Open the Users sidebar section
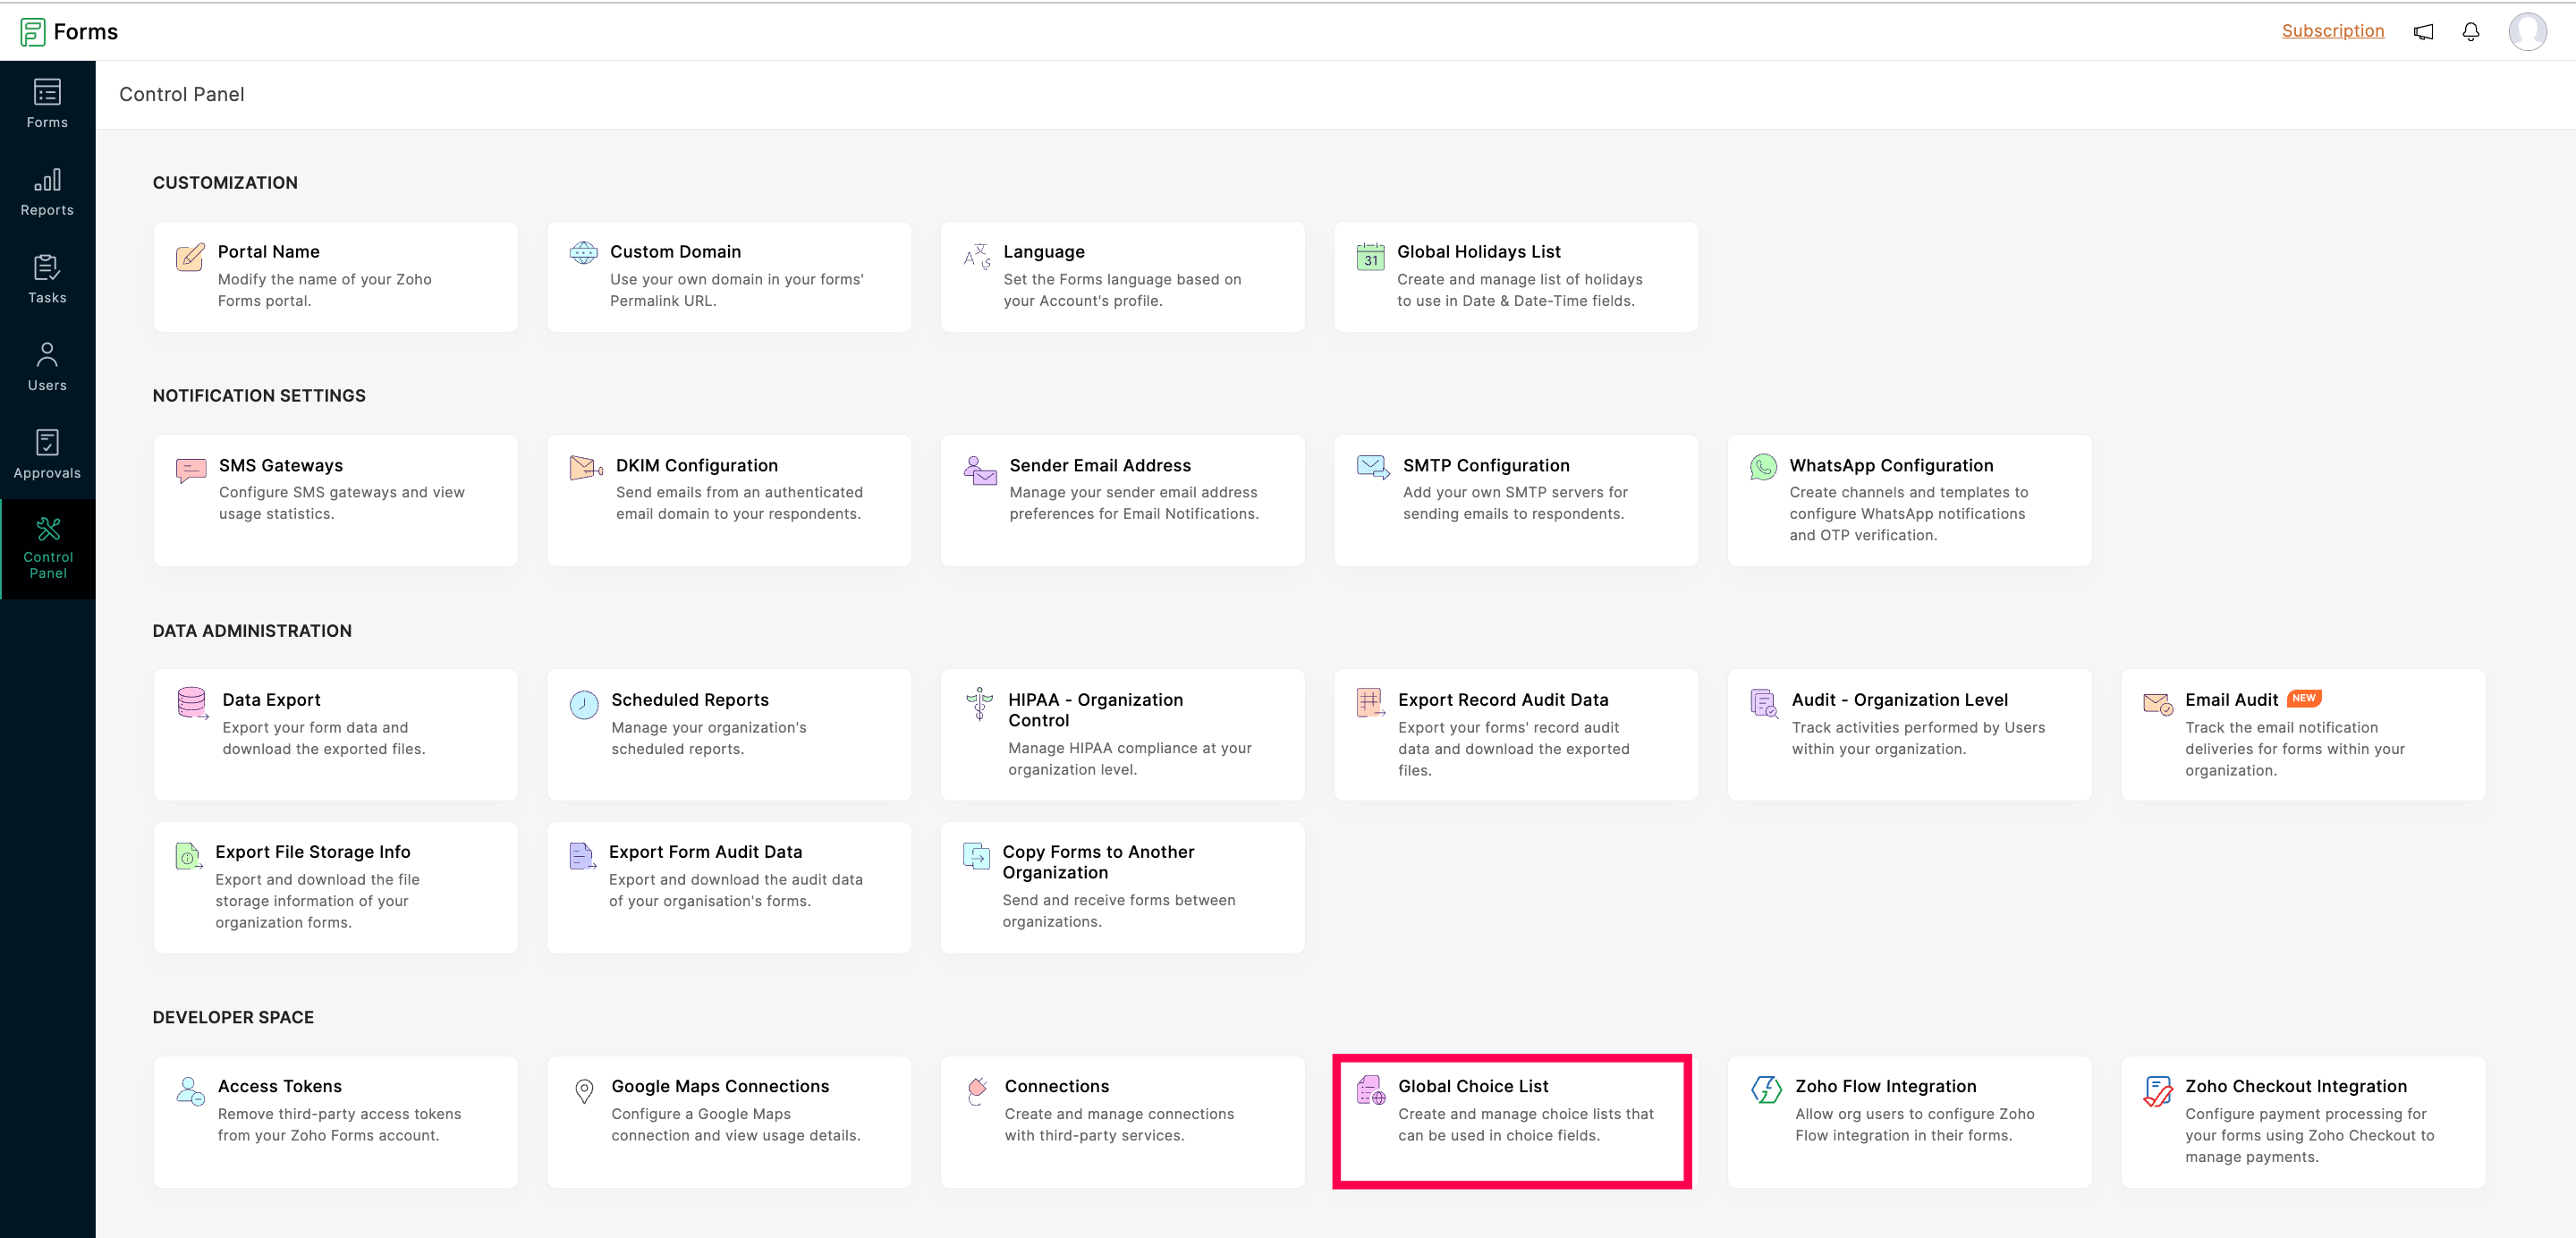 (x=47, y=367)
